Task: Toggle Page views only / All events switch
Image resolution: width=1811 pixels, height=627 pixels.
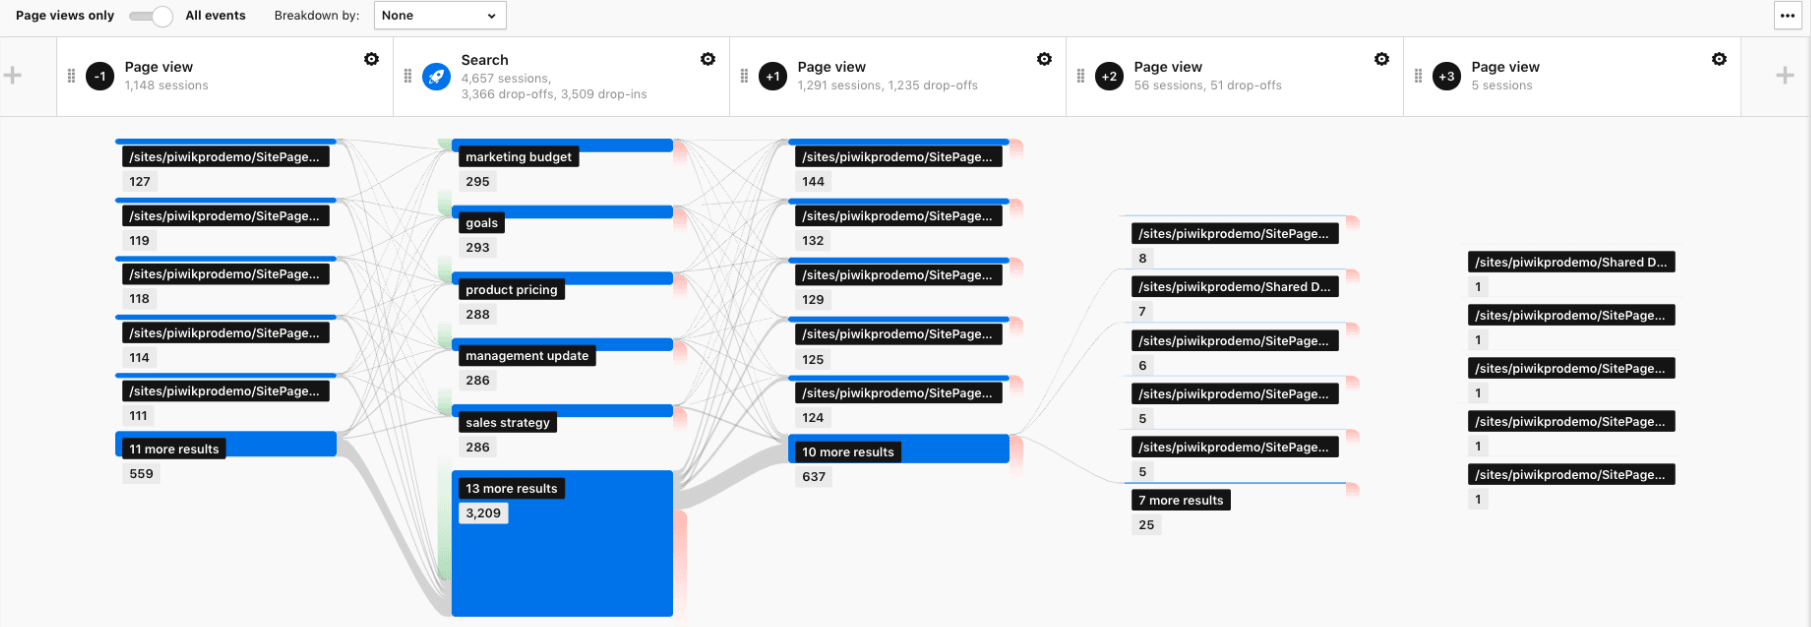Action: click(150, 16)
